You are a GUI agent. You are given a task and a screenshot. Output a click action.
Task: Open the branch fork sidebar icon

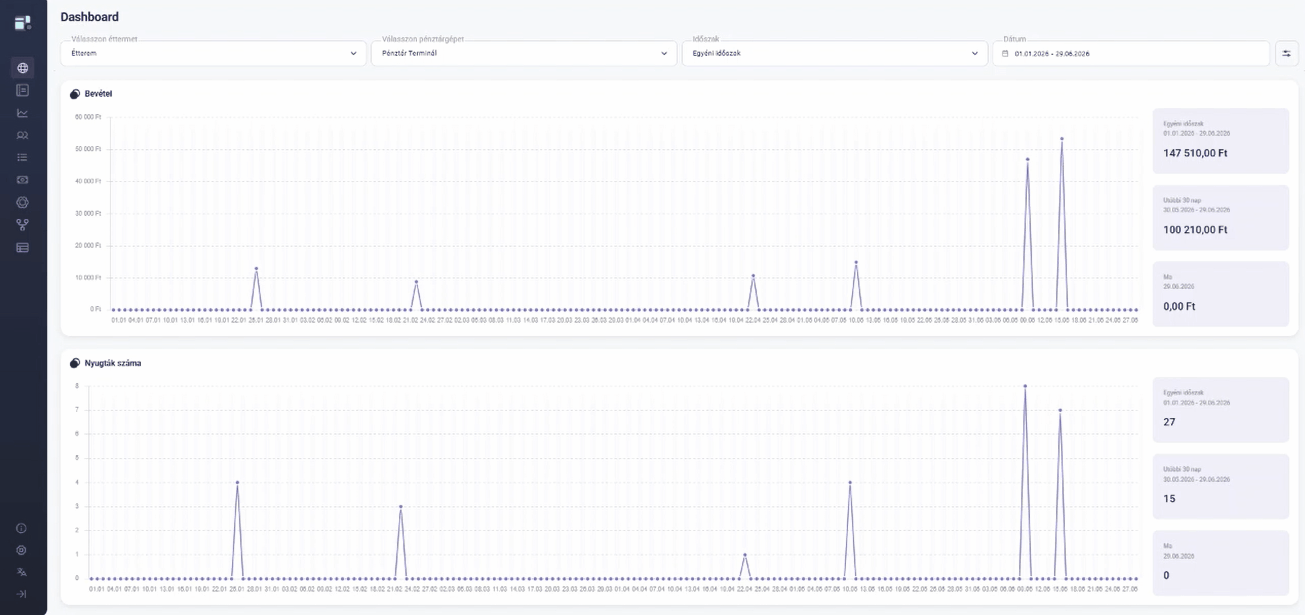(x=22, y=225)
